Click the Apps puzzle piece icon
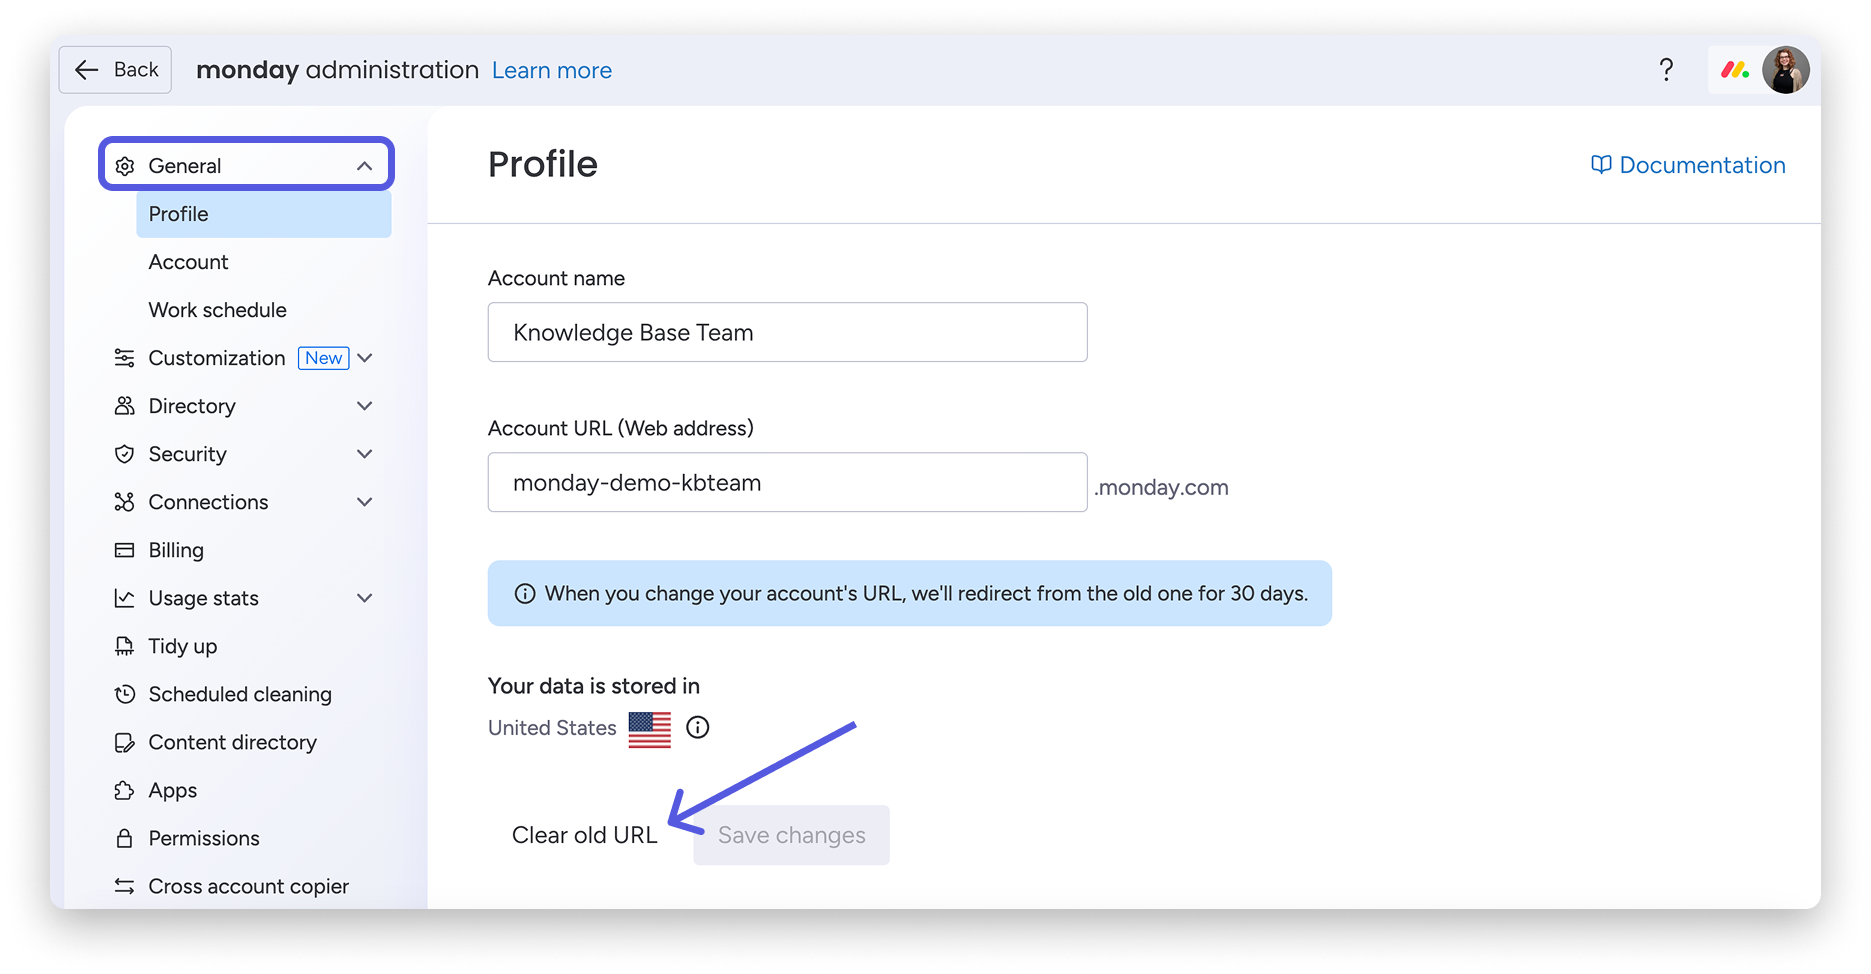 click(x=125, y=790)
